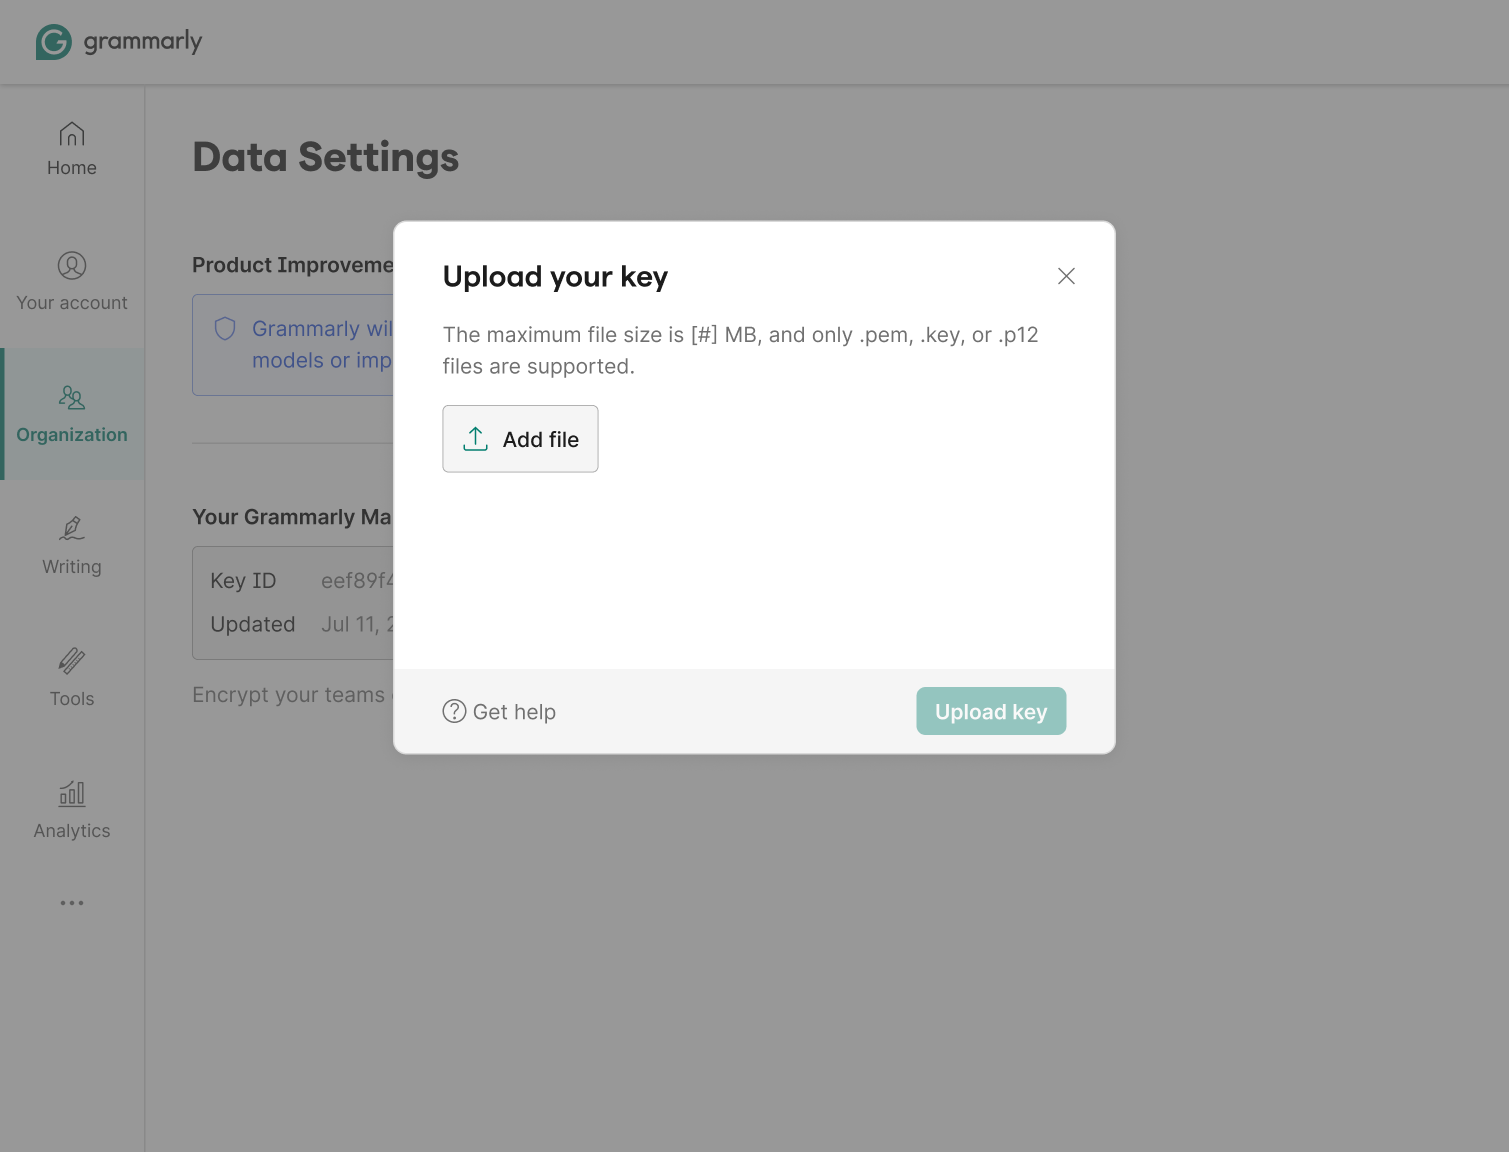Select the Home icon in the sidebar
This screenshot has width=1509, height=1152.
click(x=71, y=135)
